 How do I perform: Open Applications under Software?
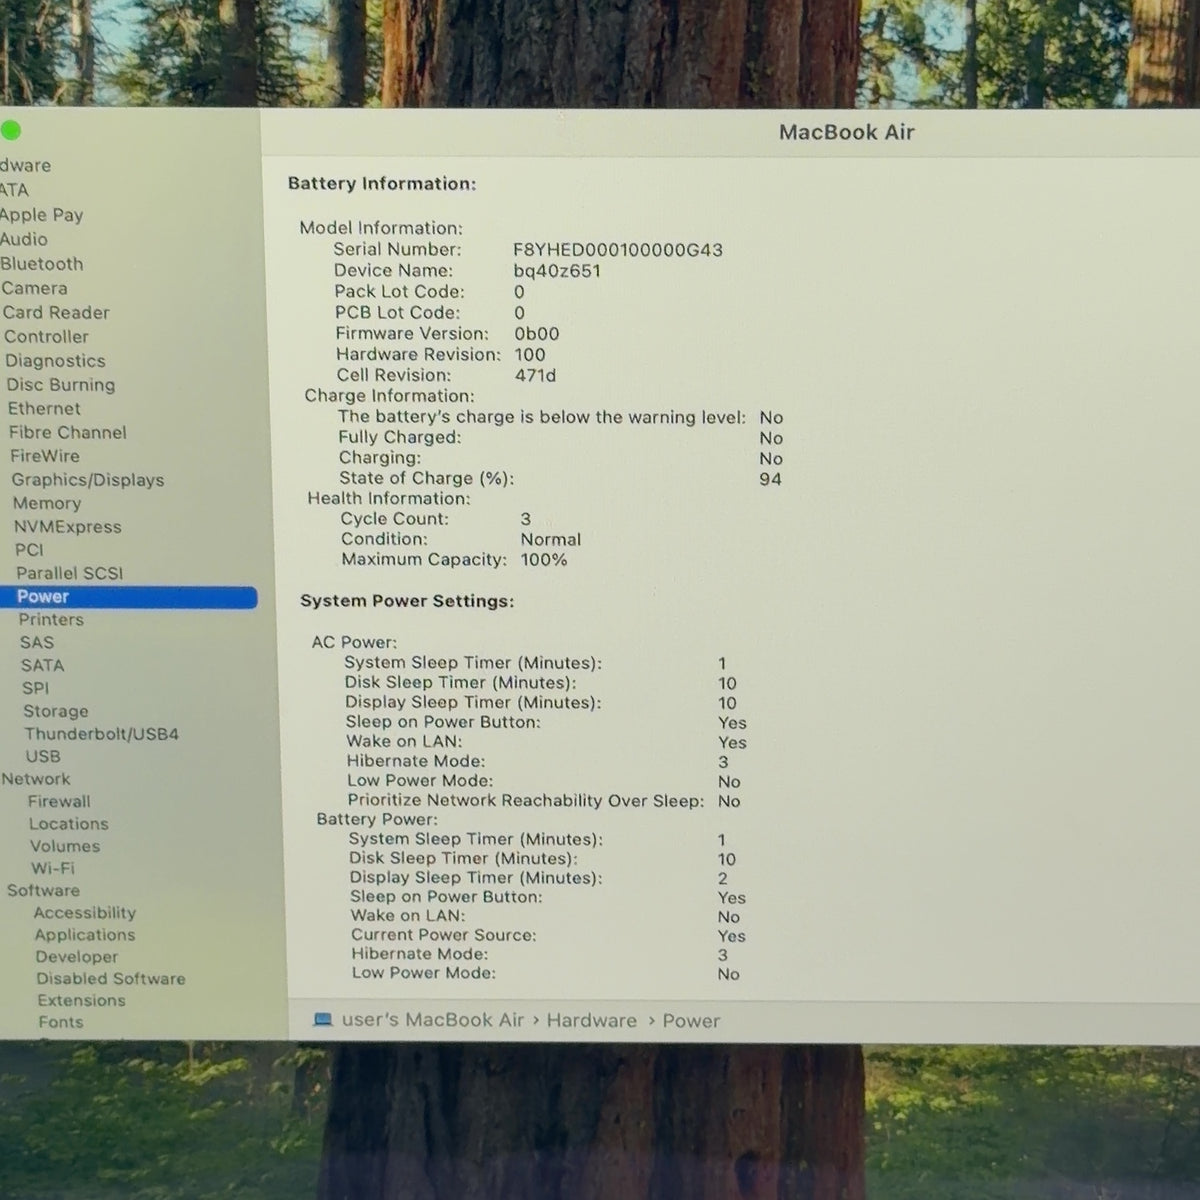85,935
